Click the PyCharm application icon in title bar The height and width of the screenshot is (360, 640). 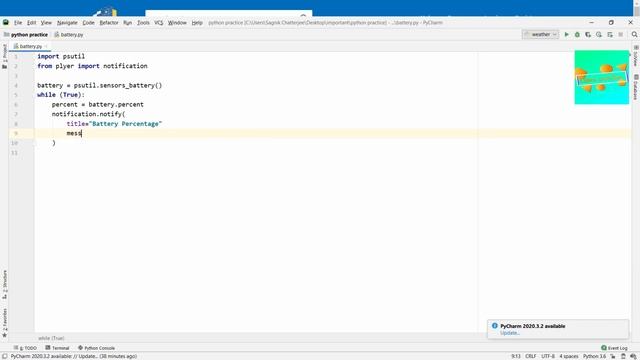pos(6,22)
